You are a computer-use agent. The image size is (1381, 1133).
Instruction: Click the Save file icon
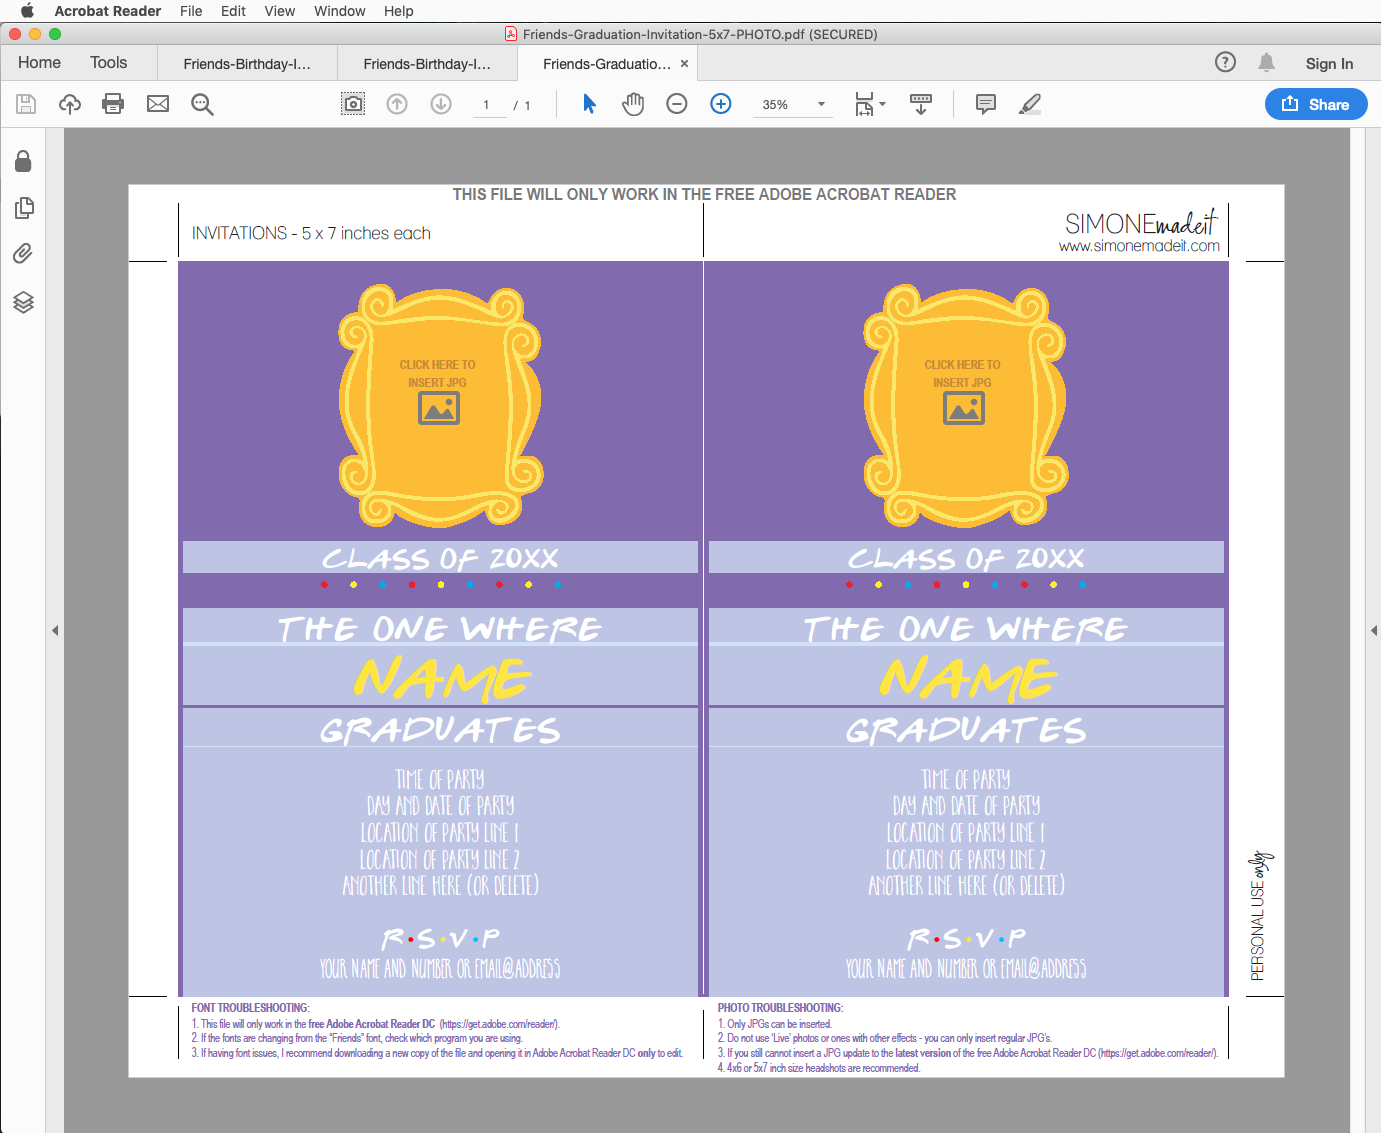26,104
